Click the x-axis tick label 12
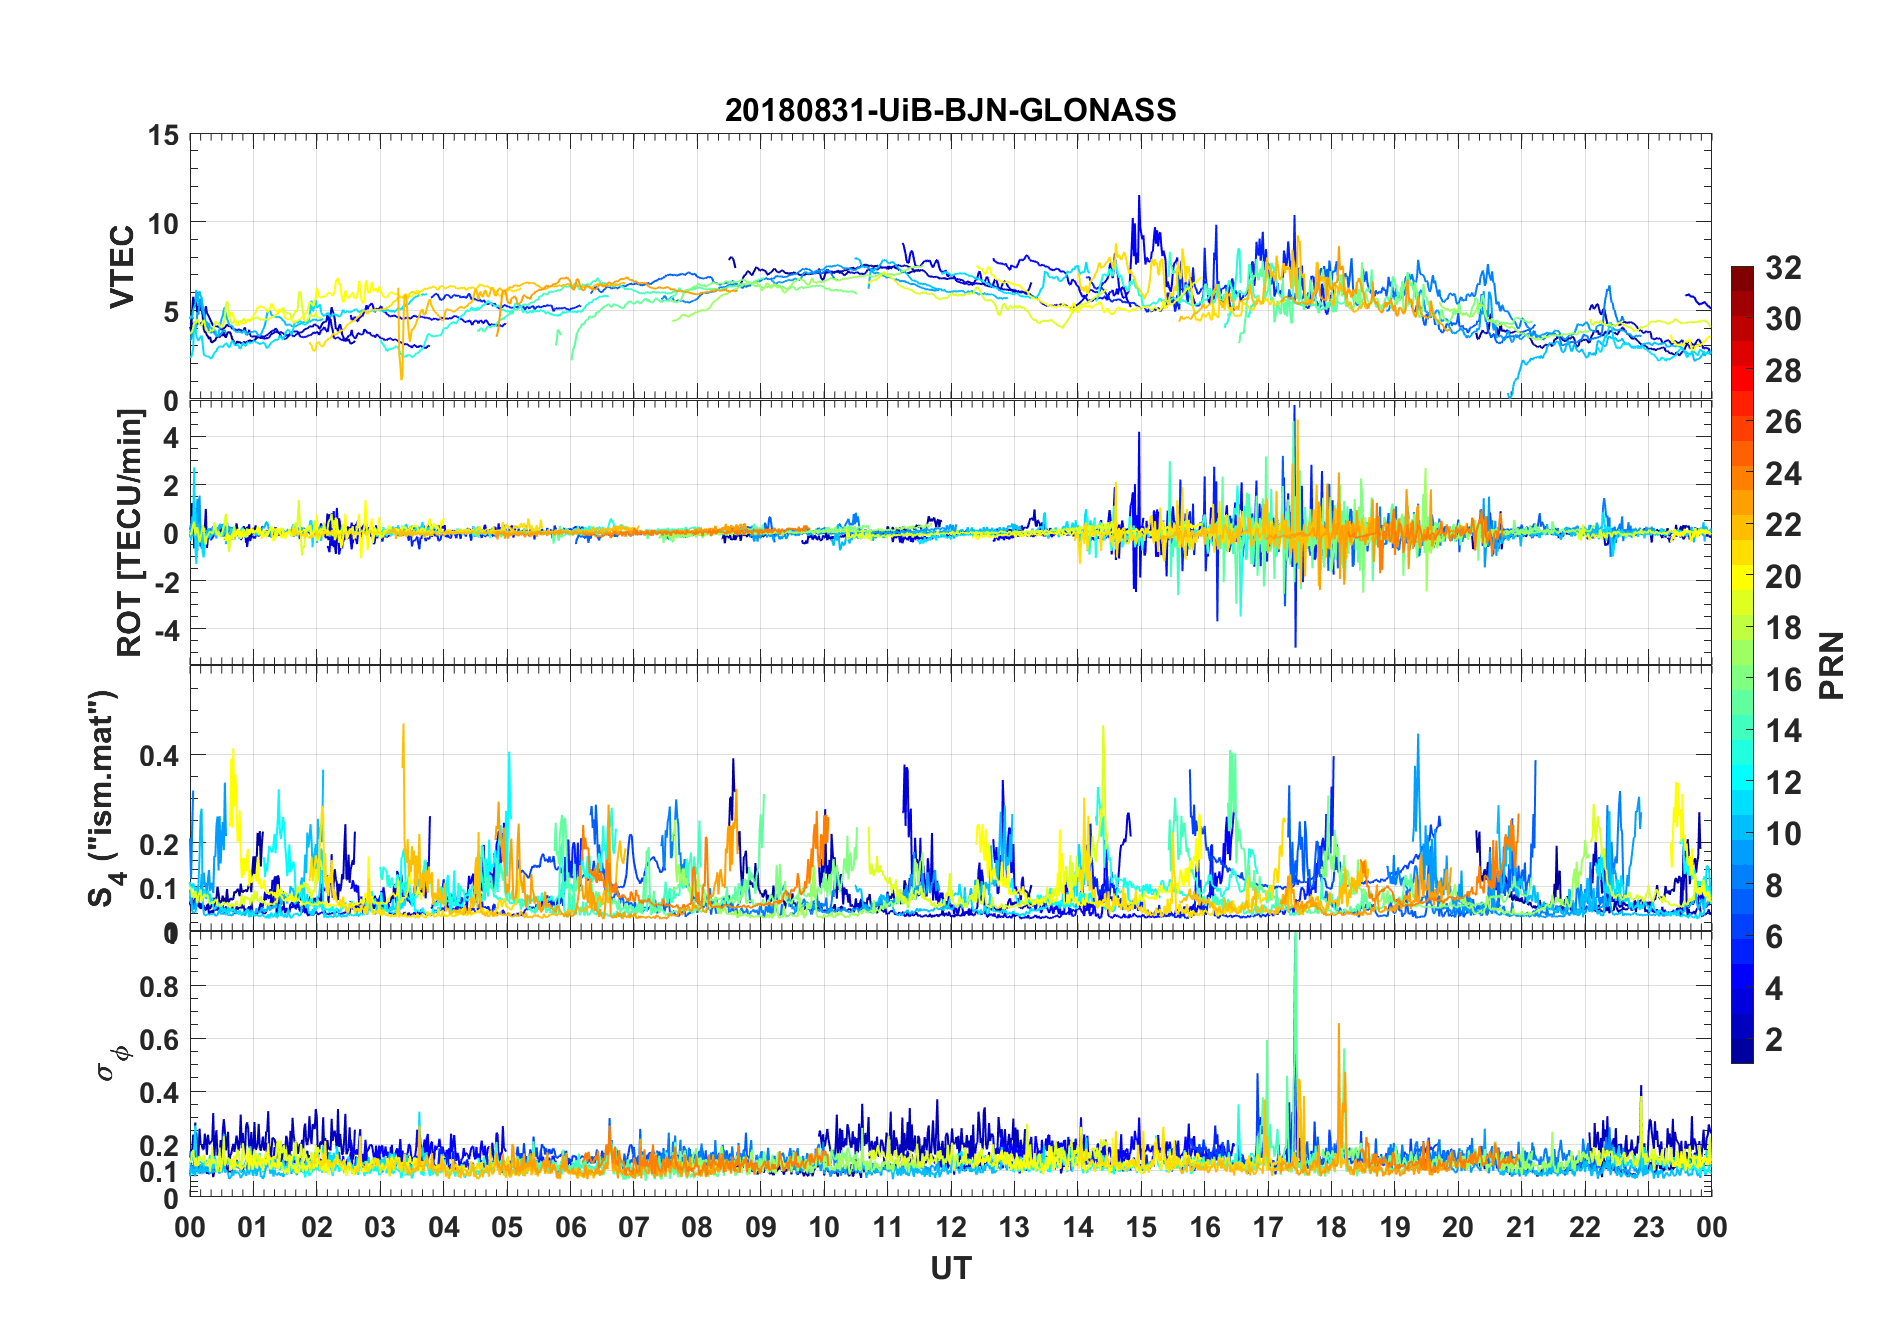The image size is (1902, 1330). [x=950, y=1227]
